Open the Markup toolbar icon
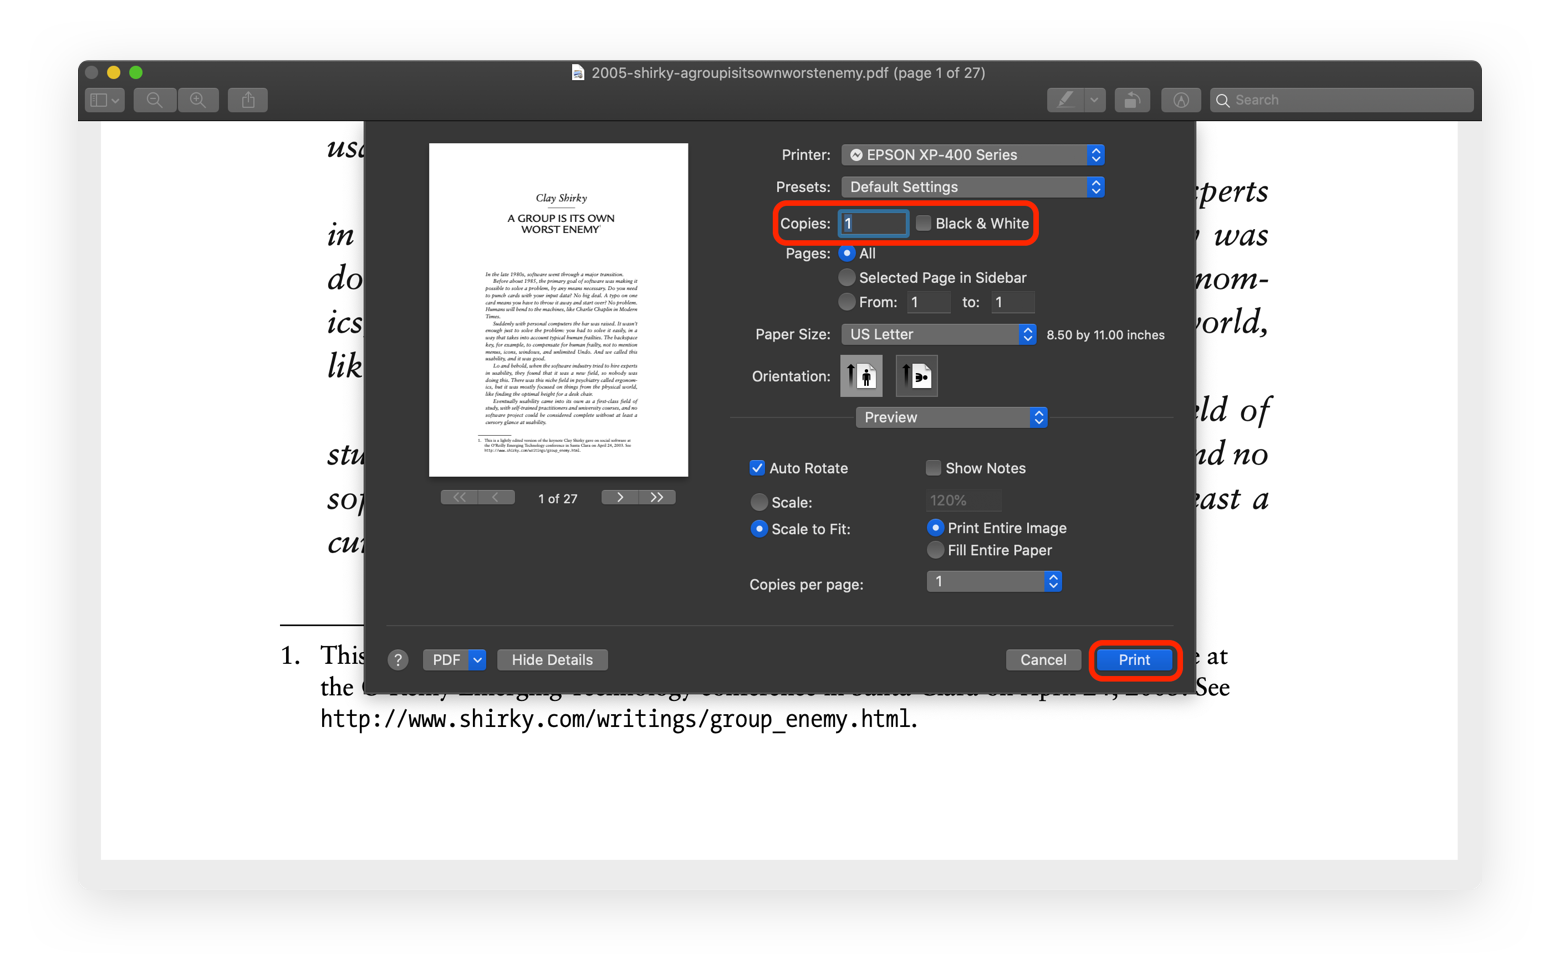Image resolution: width=1560 pixels, height=972 pixels. pyautogui.click(x=1181, y=100)
